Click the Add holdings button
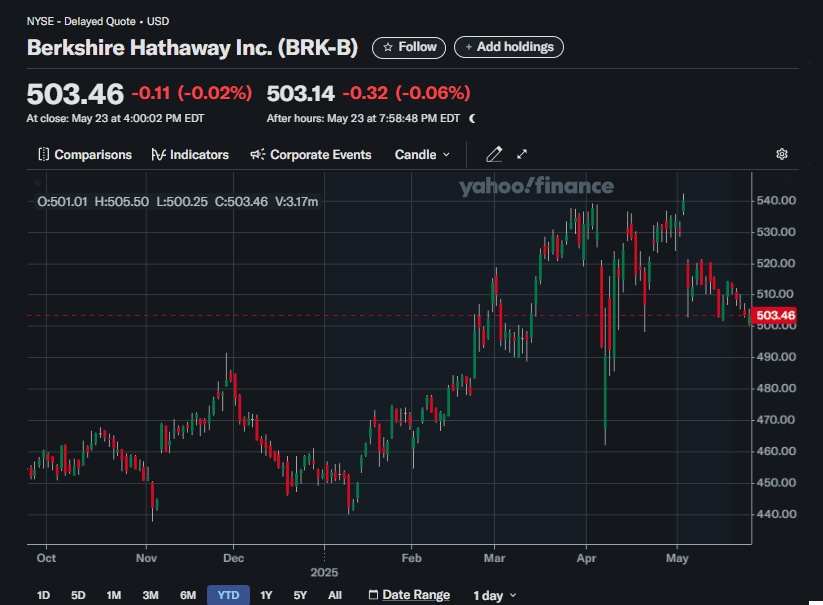Image resolution: width=823 pixels, height=605 pixels. coord(509,47)
